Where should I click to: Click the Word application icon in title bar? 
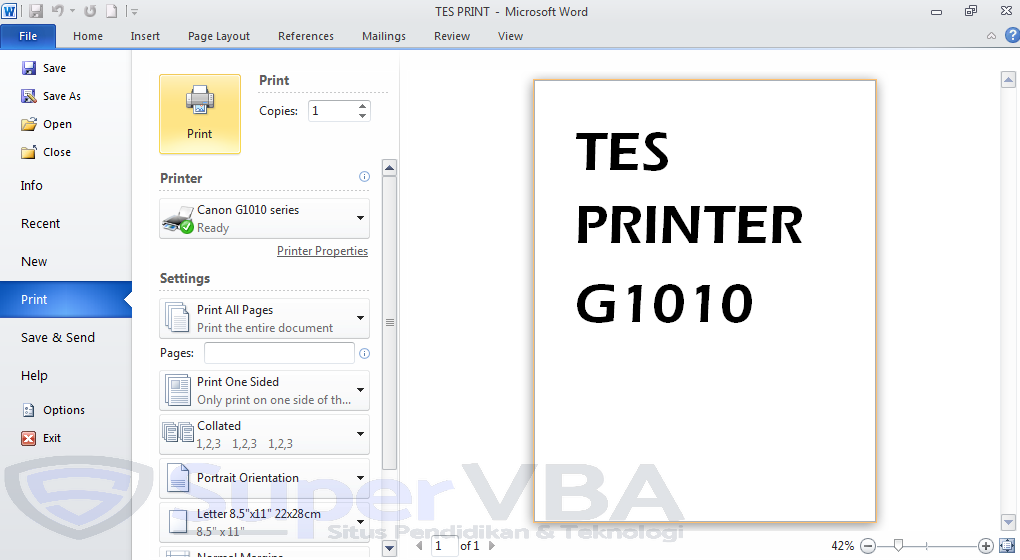coord(9,11)
